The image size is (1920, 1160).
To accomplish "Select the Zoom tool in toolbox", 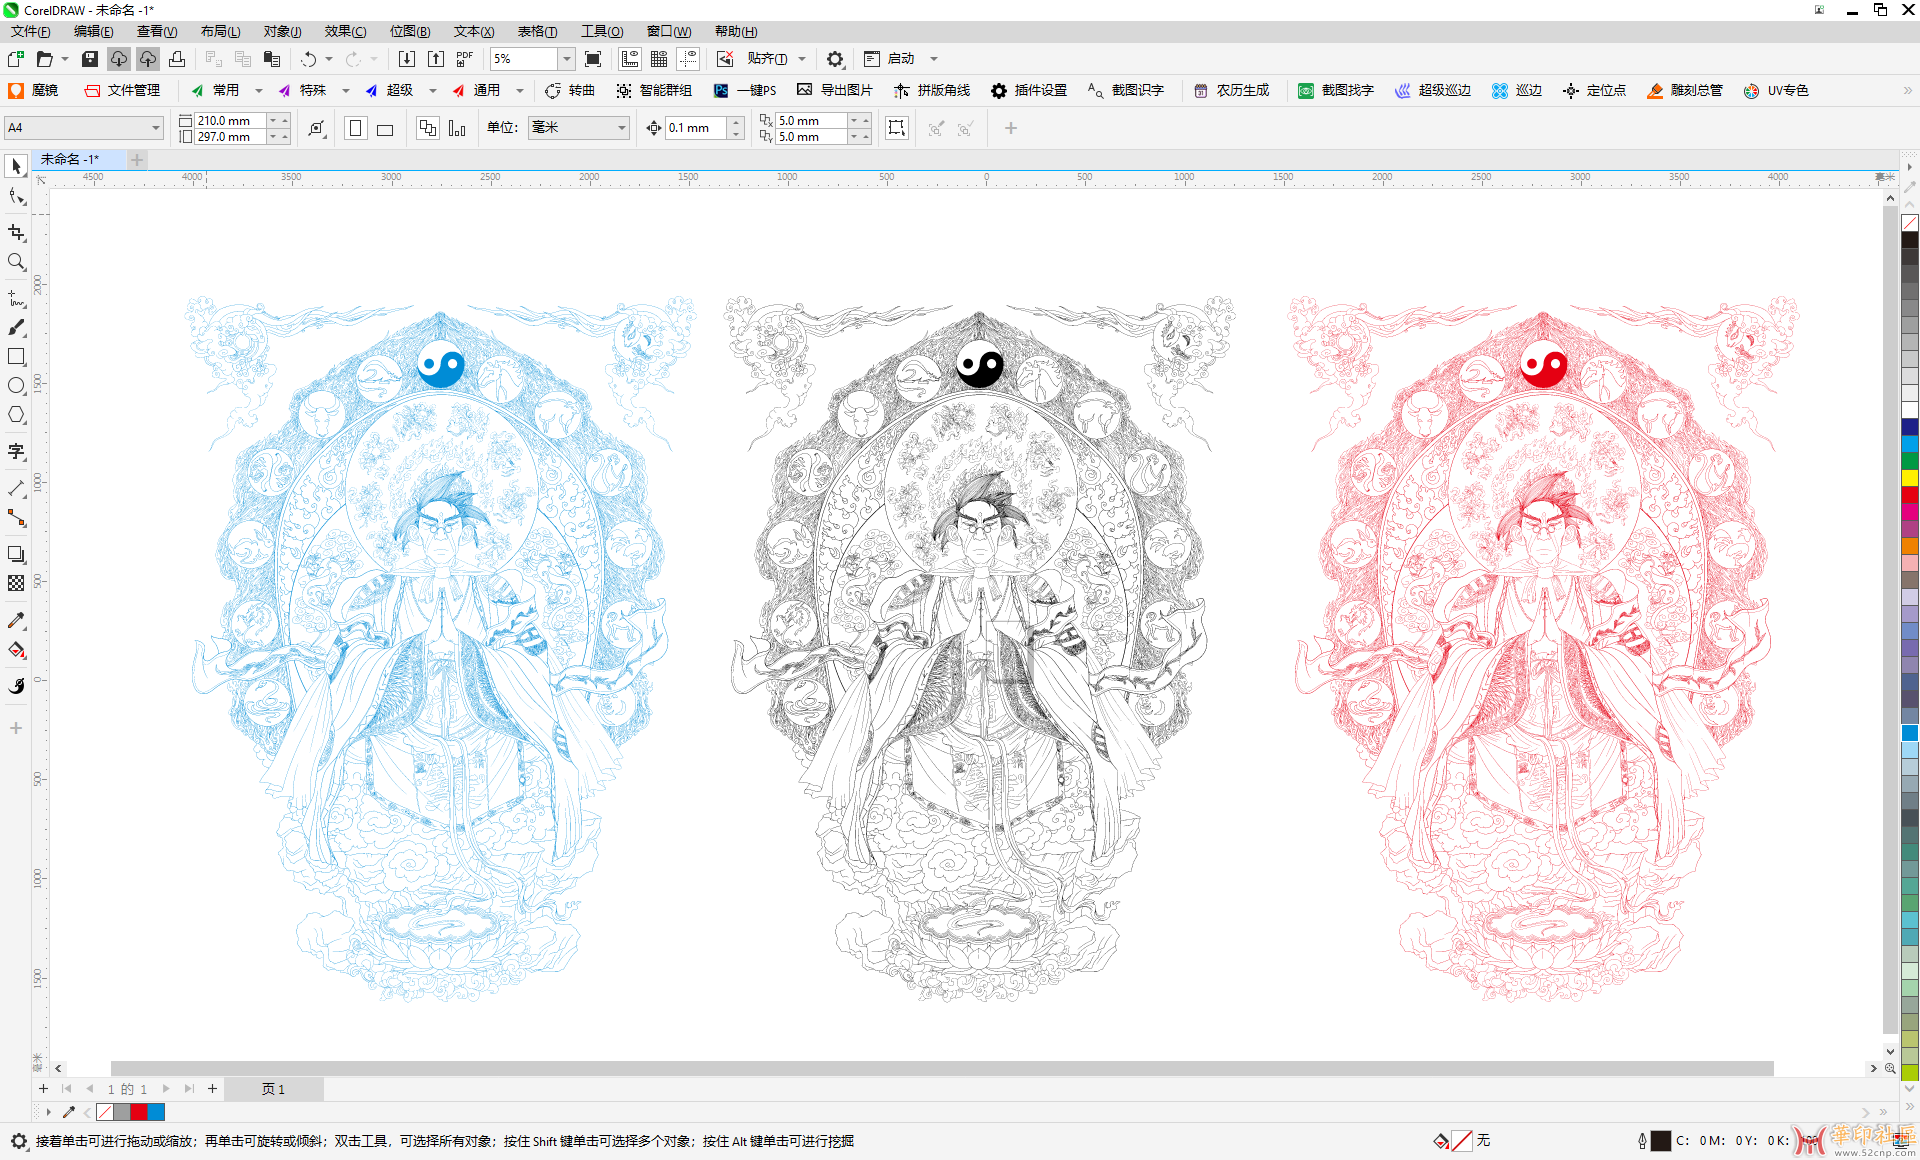I will pyautogui.click(x=16, y=262).
